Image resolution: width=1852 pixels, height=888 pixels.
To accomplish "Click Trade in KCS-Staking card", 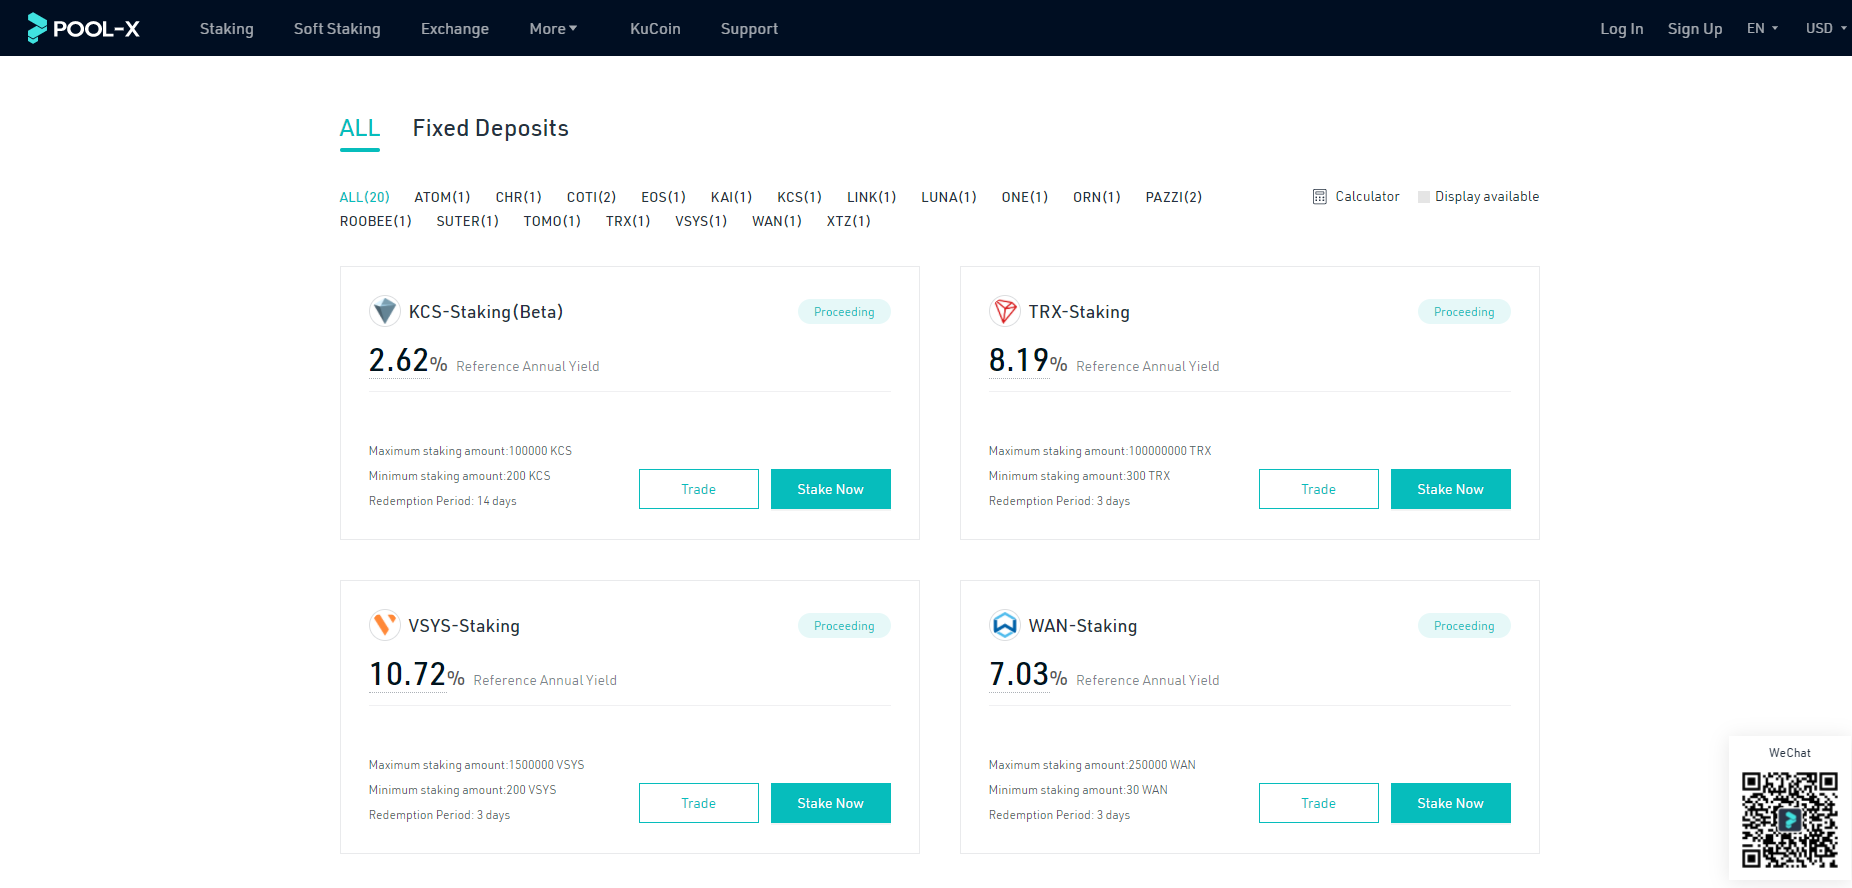I will point(699,489).
